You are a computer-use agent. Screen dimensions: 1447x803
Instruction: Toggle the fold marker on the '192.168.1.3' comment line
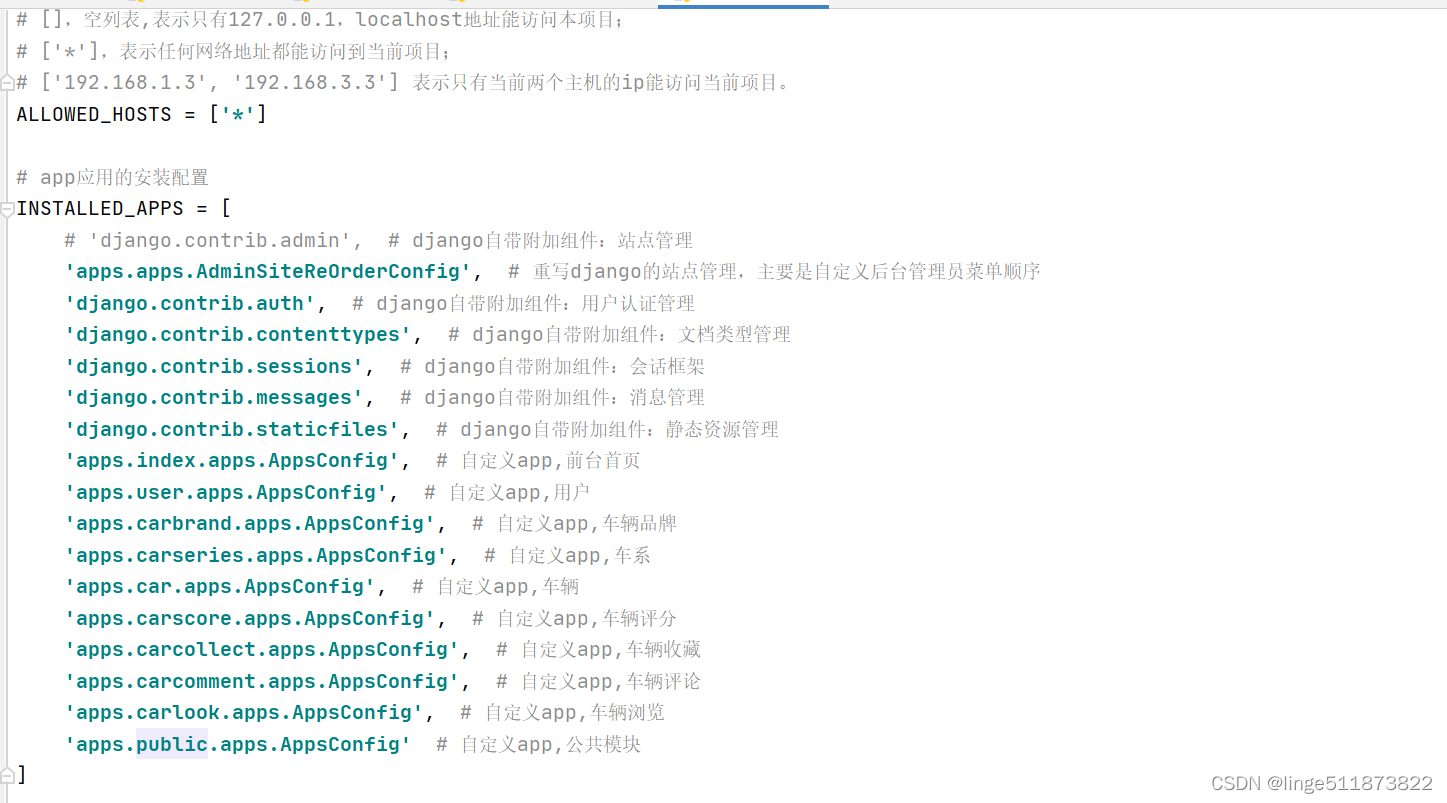(x=7, y=83)
